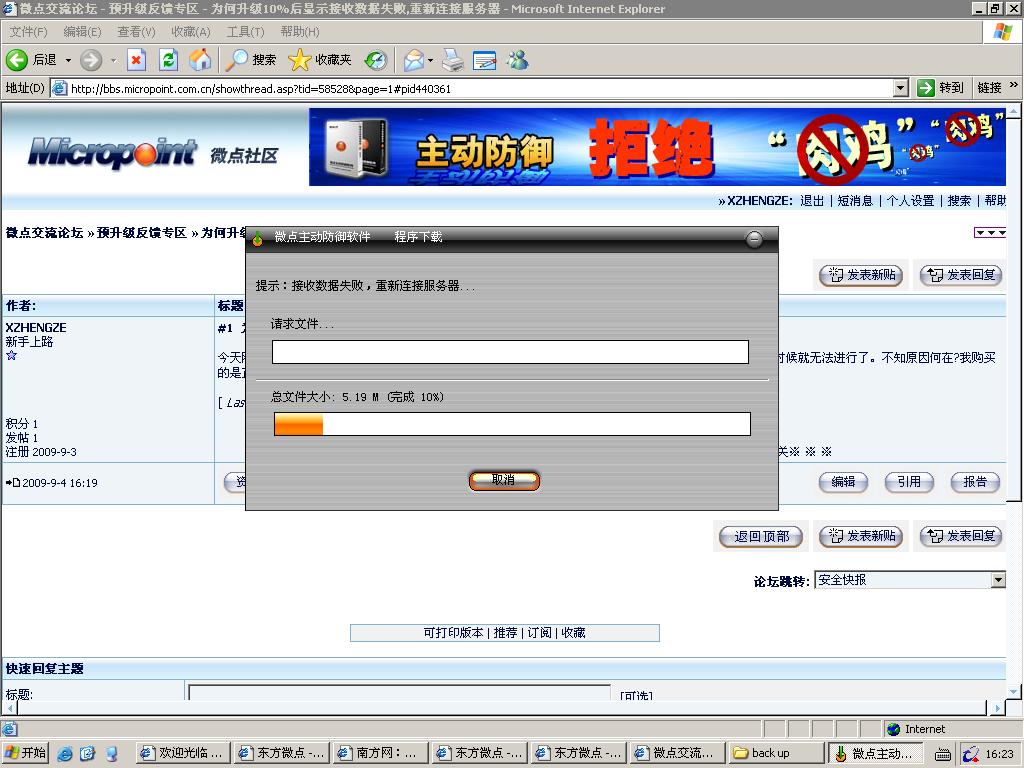Screen dimensions: 1024x768
Task: Click Show Desktop quick launch icon
Action: pos(112,754)
